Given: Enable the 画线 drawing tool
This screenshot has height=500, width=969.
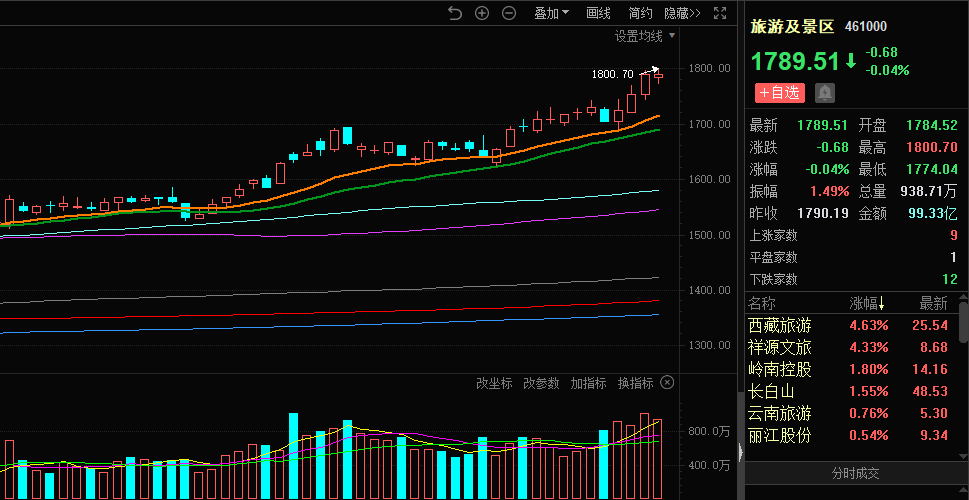Looking at the screenshot, I should (x=598, y=13).
